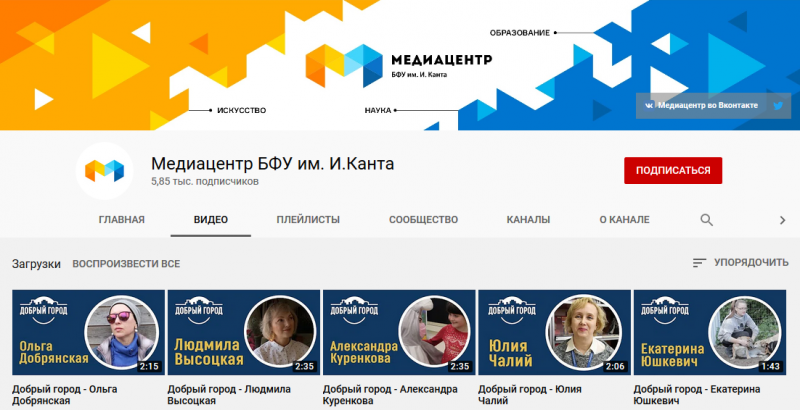The image size is (800, 410).
Task: Click Медиацентр logo in banner center
Action: click(x=398, y=66)
